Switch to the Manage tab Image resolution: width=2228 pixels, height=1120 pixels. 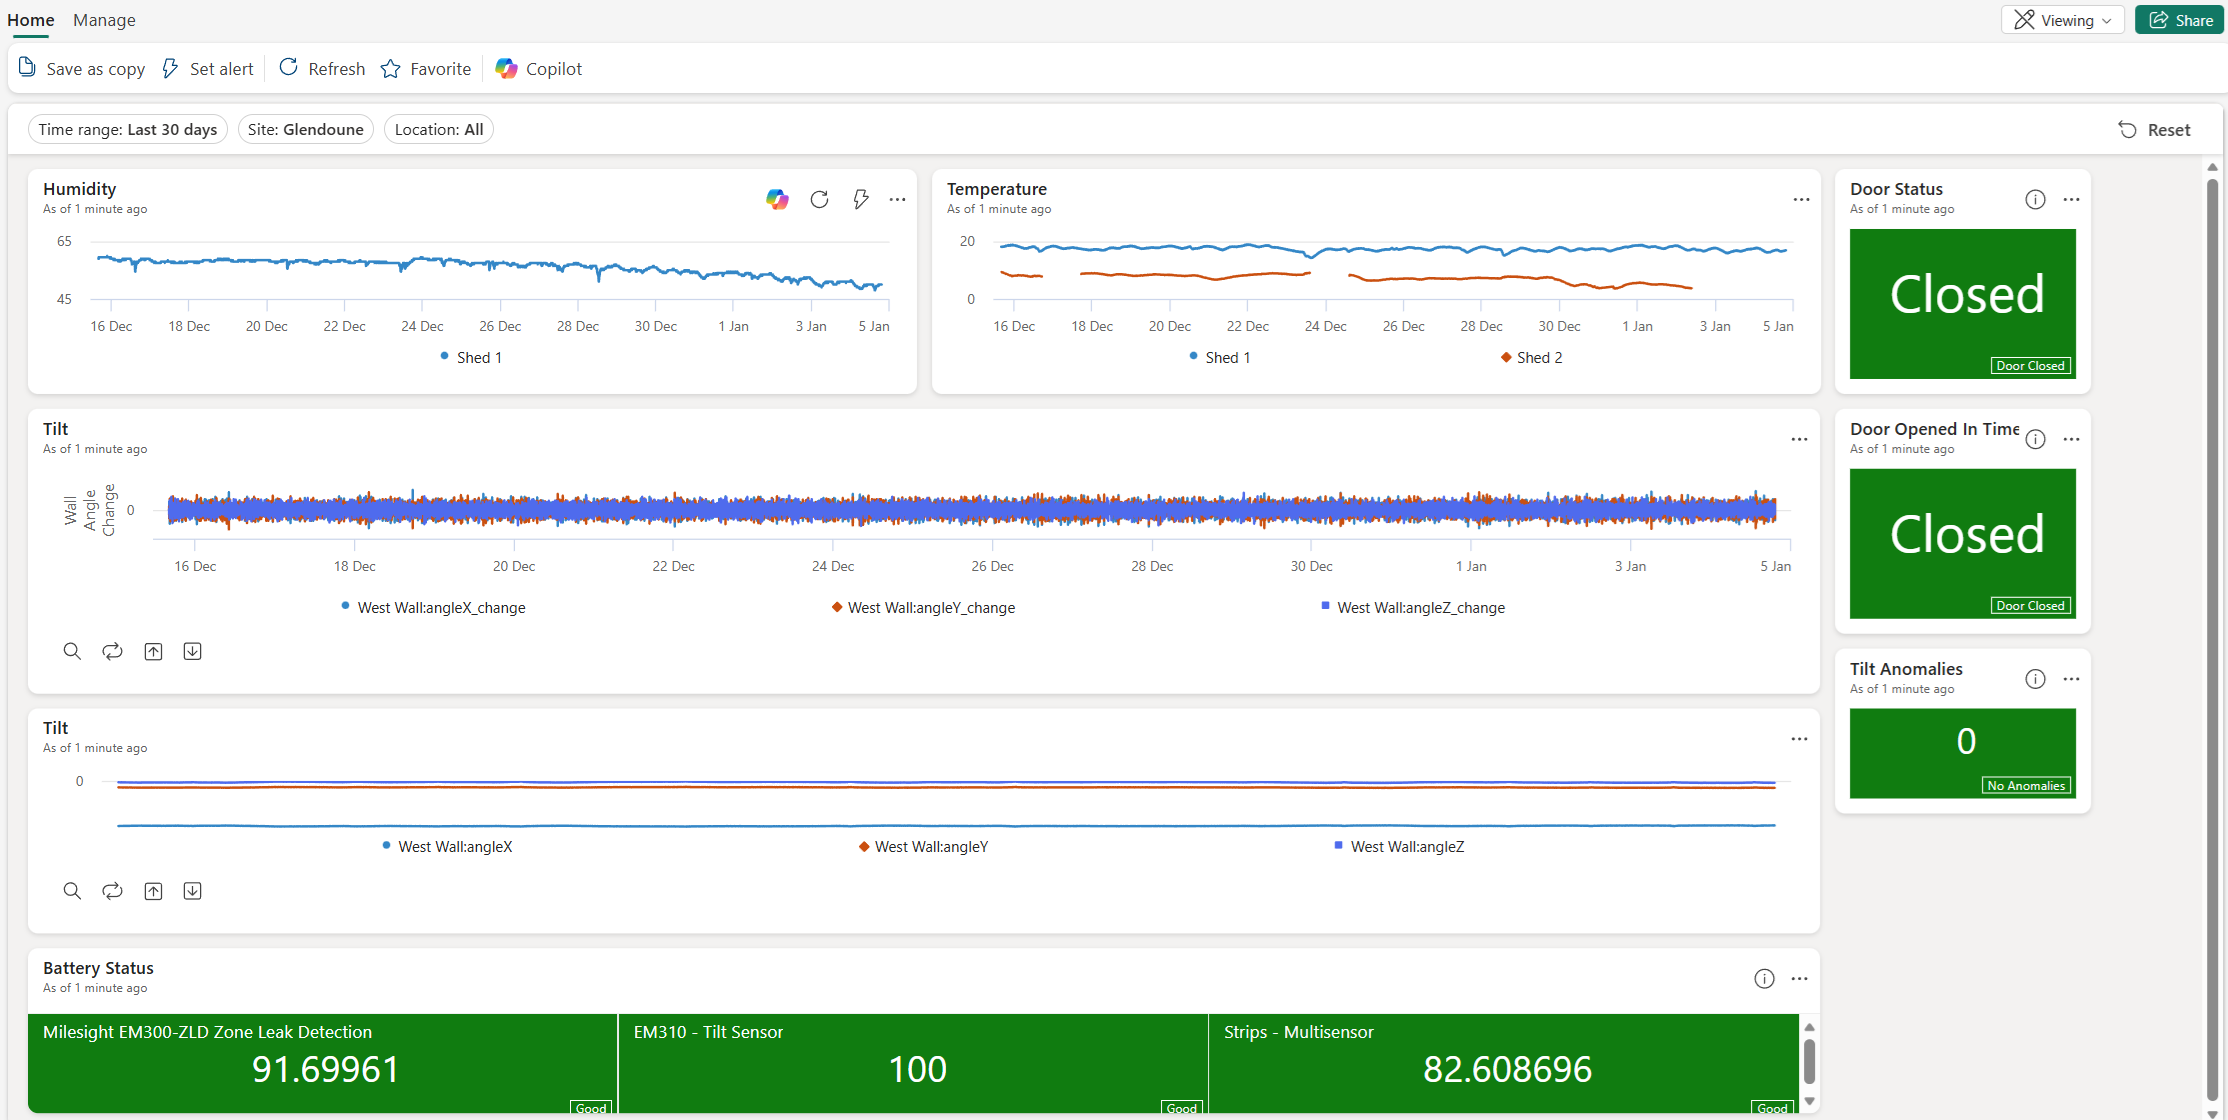point(104,20)
